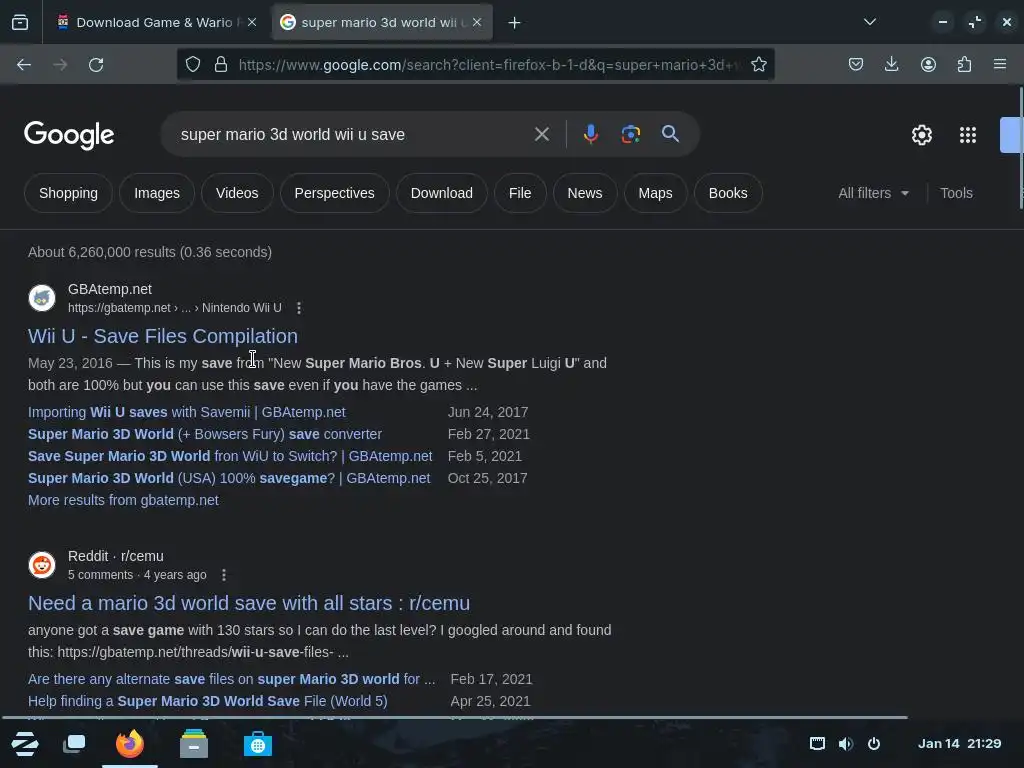
Task: Open Super Mario 3D World (USA) 100% savegame link
Action: [x=229, y=478]
